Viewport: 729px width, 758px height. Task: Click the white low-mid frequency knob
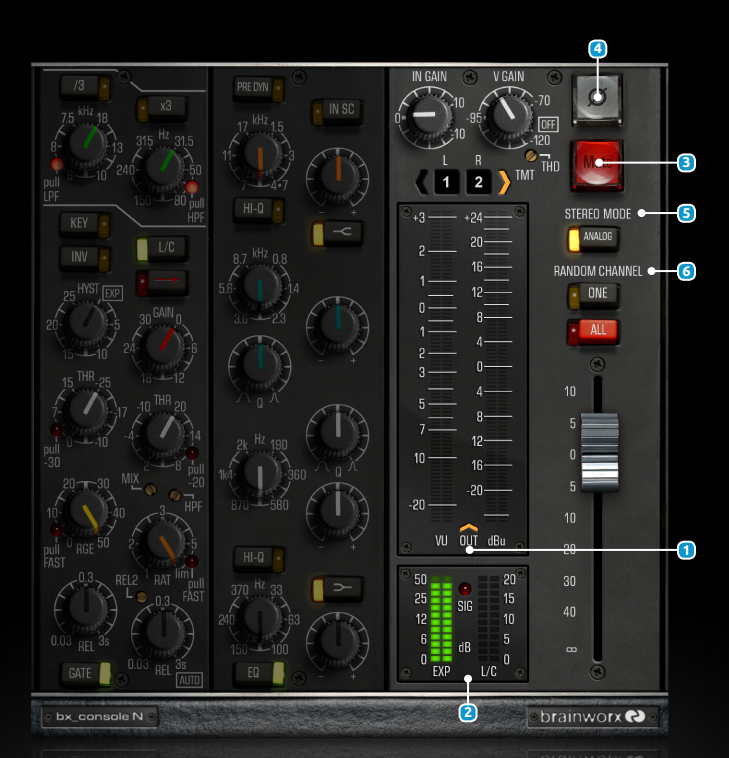[x=260, y=474]
